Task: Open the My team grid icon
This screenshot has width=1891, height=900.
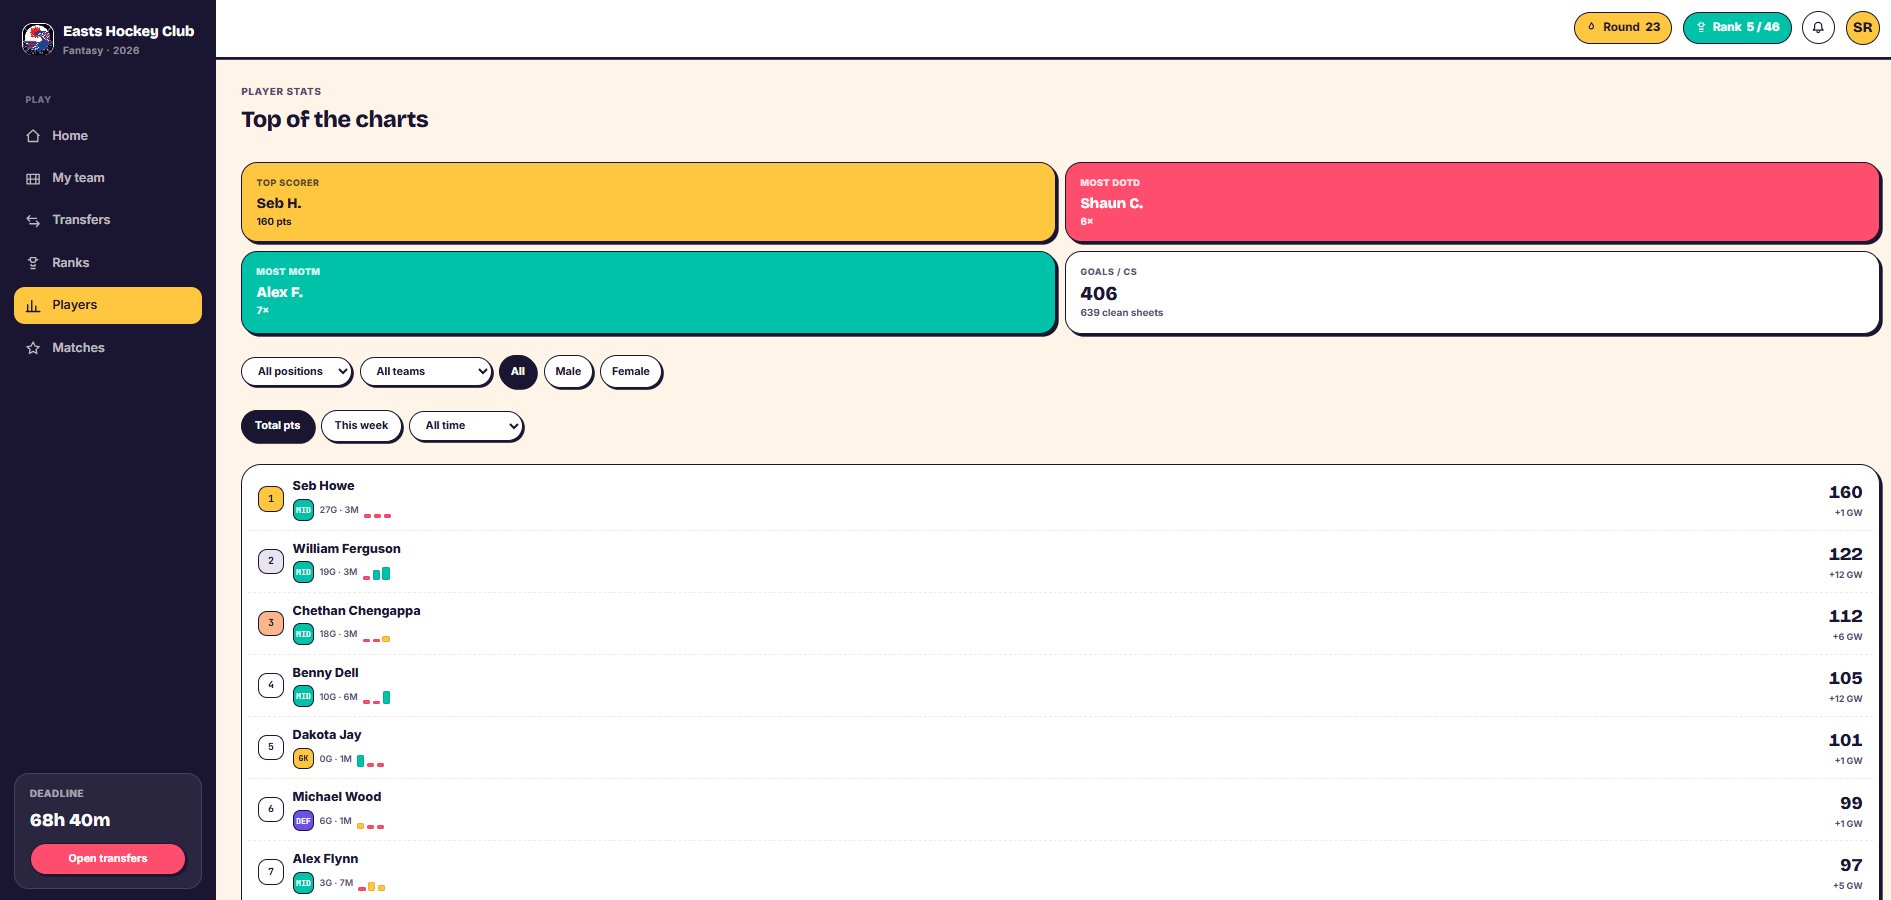Action: click(33, 178)
